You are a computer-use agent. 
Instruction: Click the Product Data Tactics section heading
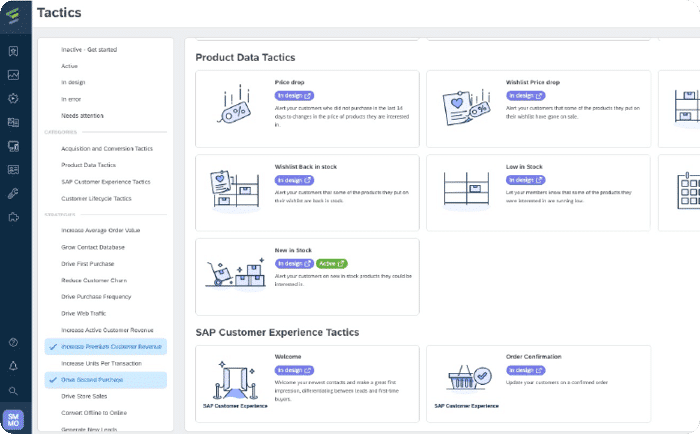click(245, 58)
